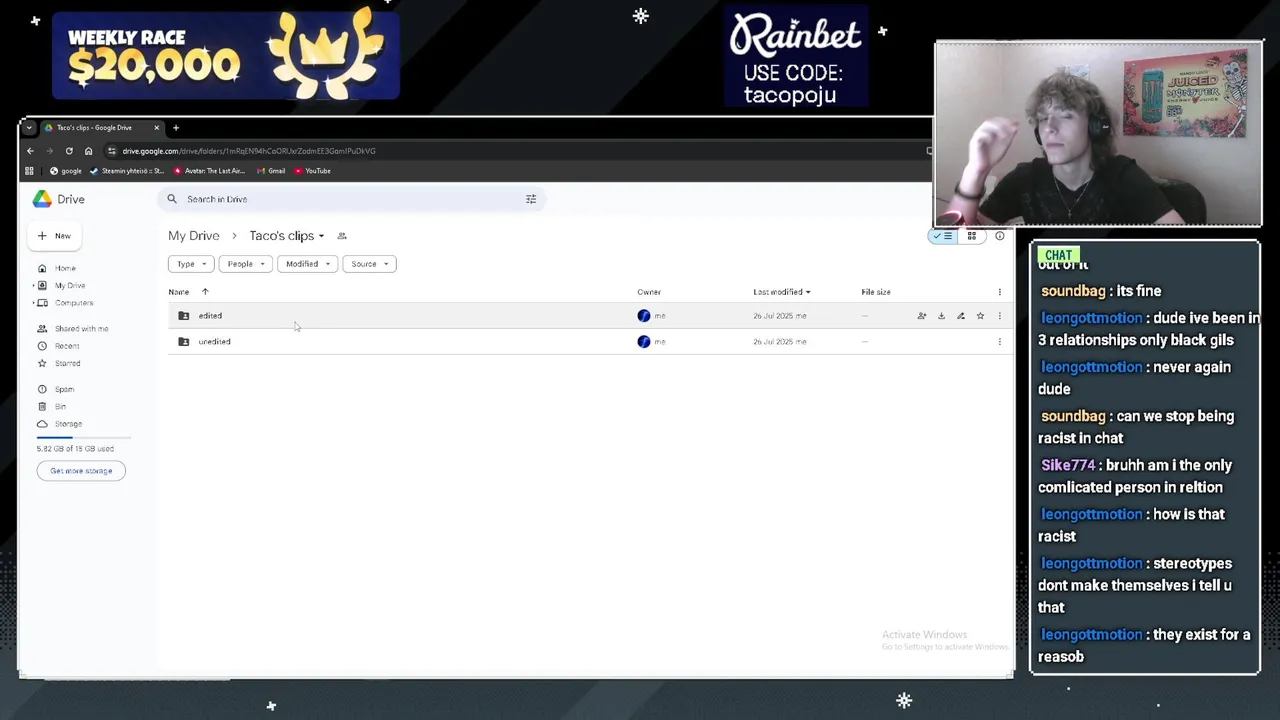Screen dimensions: 1280x720
Task: Open advanced search filter options
Action: (531, 199)
